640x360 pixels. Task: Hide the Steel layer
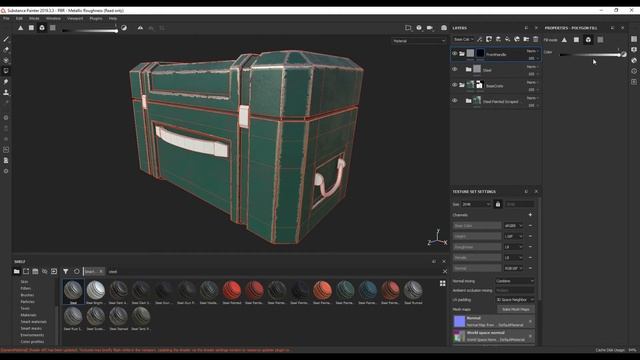click(455, 69)
